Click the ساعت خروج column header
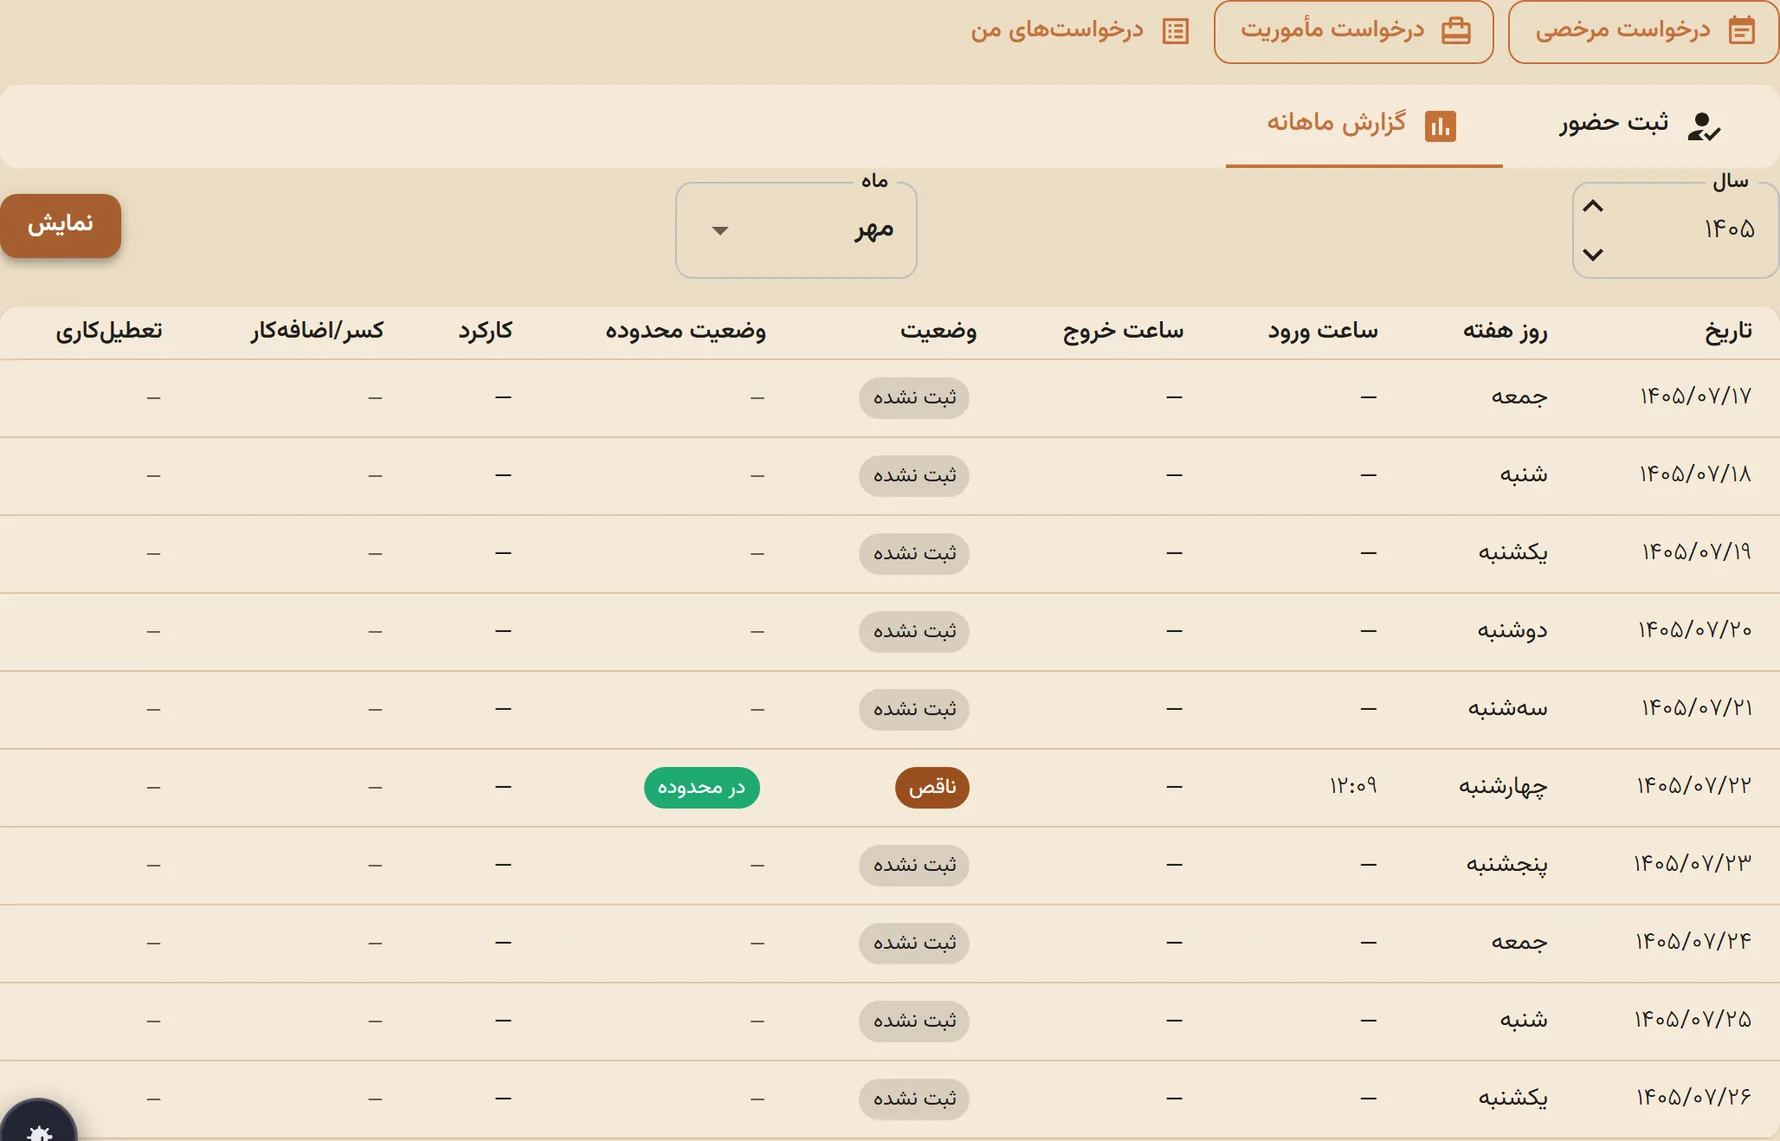 click(x=1123, y=331)
